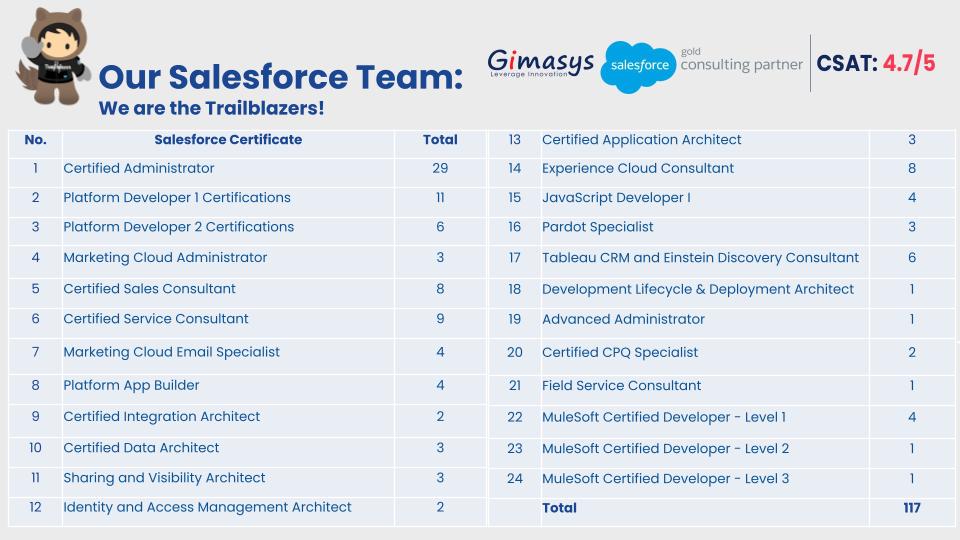Image resolution: width=960 pixels, height=540 pixels.
Task: Click the value 2 for CPQ Specialist
Action: click(x=912, y=353)
